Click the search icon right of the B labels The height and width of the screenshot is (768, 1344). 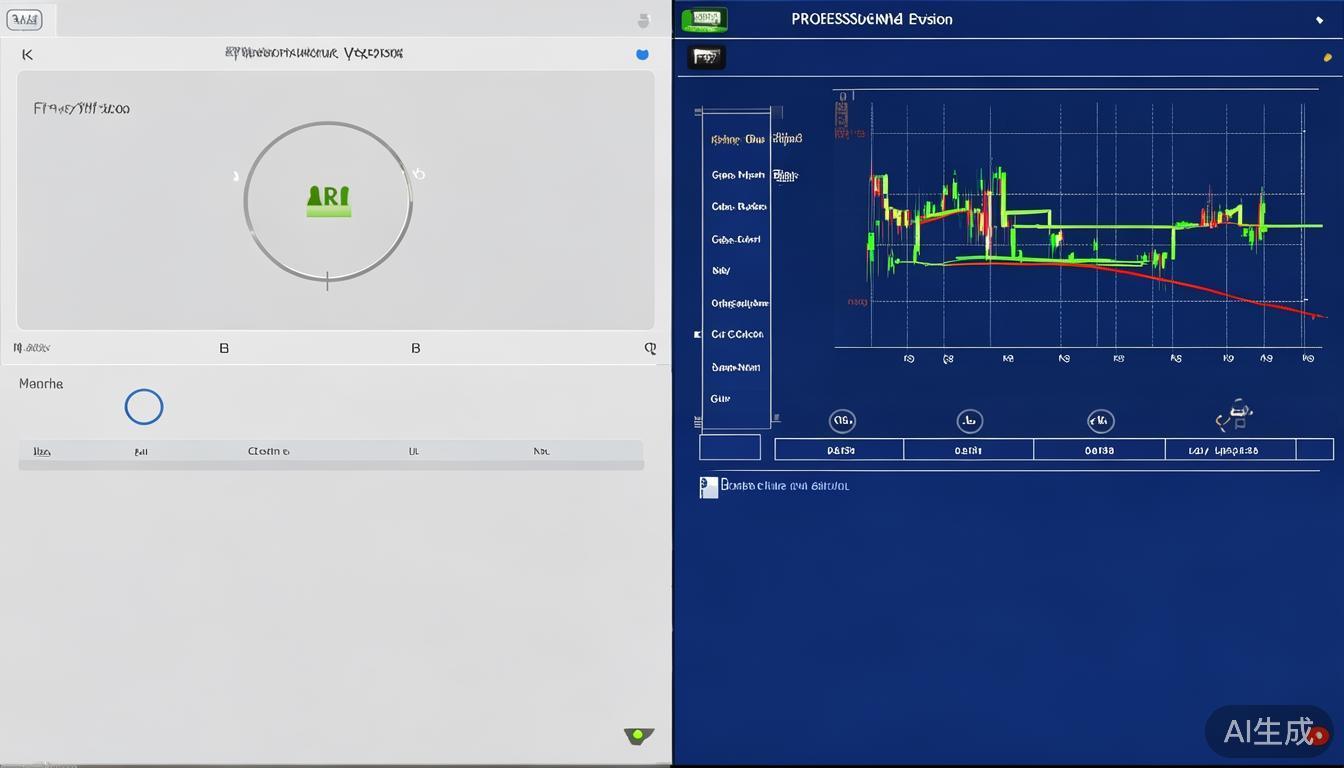[x=650, y=348]
